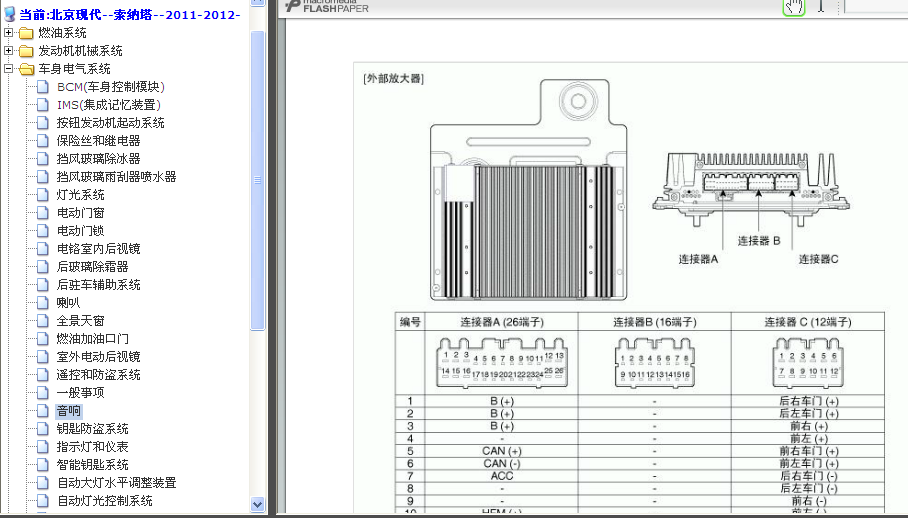Click the page icon next to 灯光系统
Image resolution: width=908 pixels, height=518 pixels.
tap(42, 194)
